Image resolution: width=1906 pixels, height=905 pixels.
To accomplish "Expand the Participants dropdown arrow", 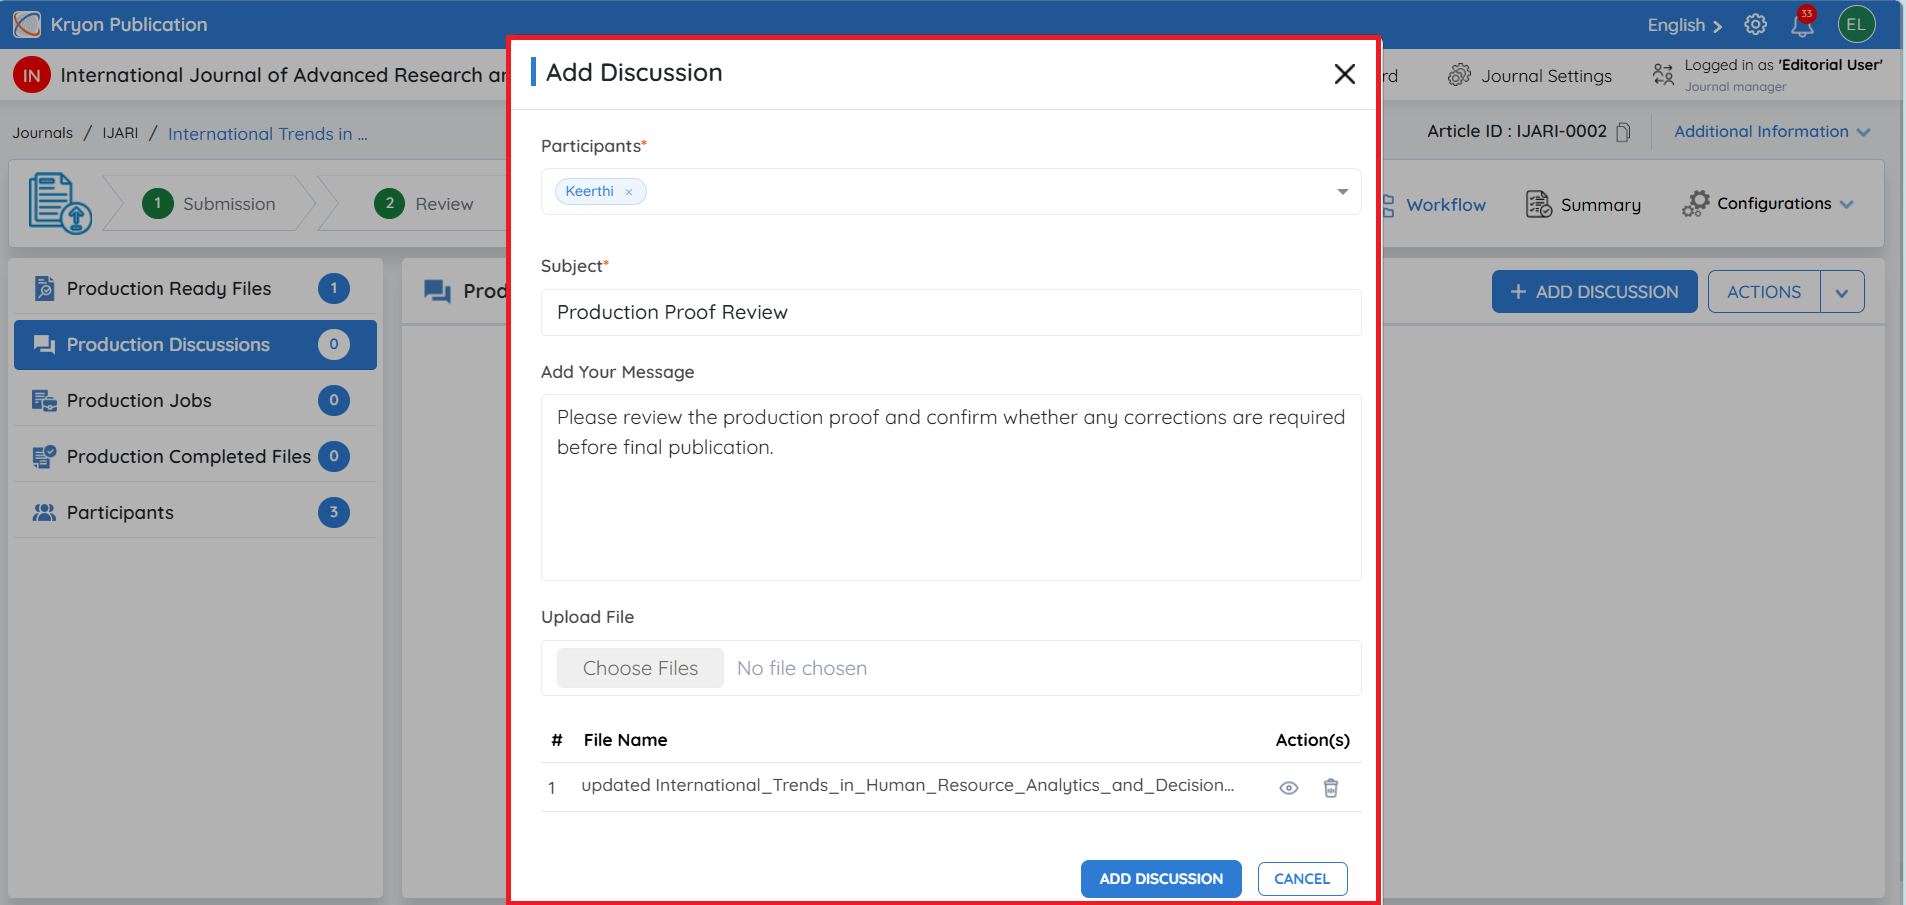I will point(1342,192).
